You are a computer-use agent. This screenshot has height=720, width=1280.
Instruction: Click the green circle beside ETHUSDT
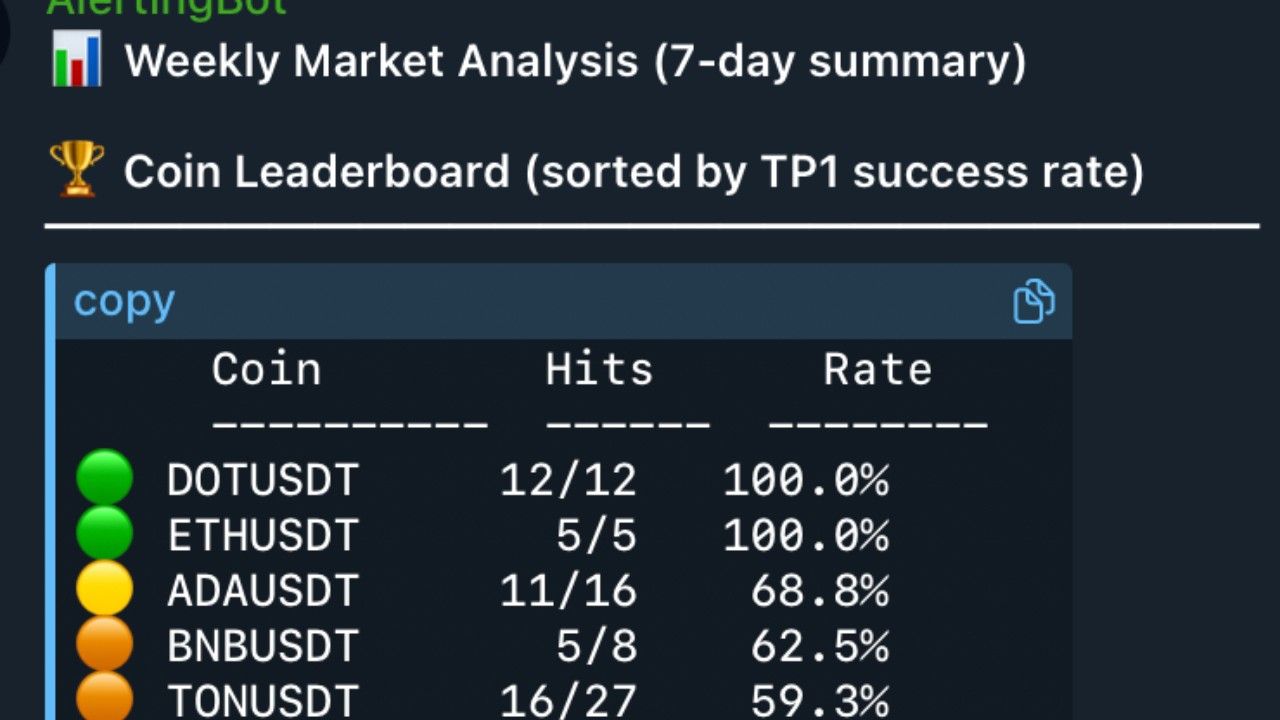[105, 533]
